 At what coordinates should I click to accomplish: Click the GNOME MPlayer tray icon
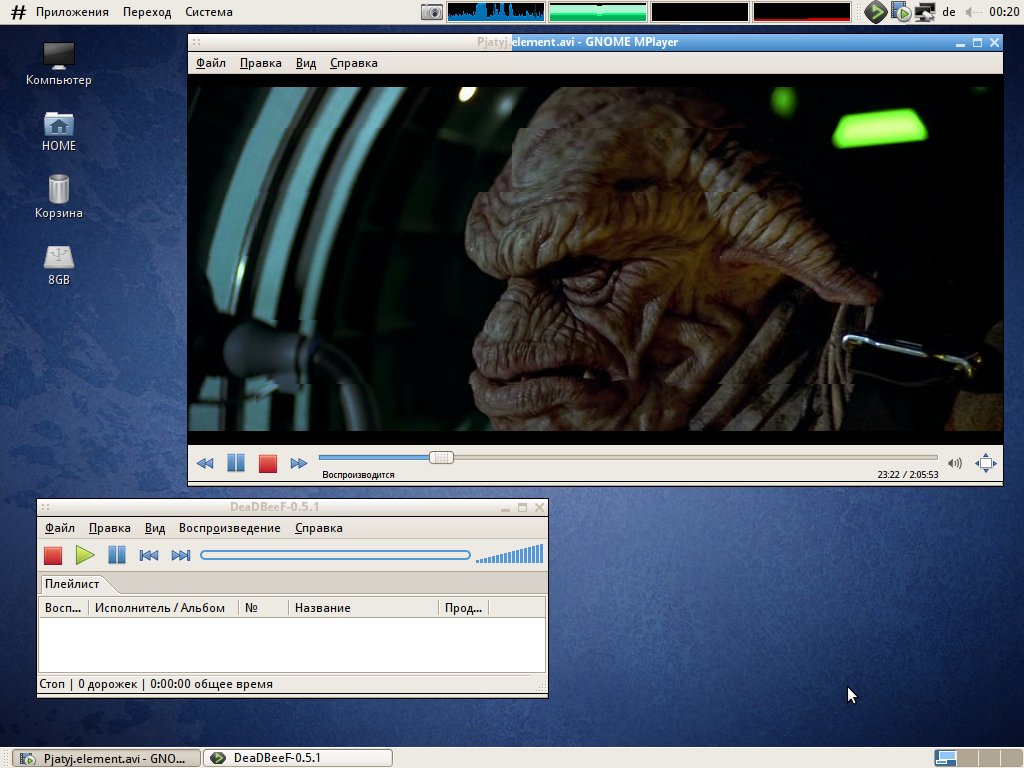coord(901,12)
